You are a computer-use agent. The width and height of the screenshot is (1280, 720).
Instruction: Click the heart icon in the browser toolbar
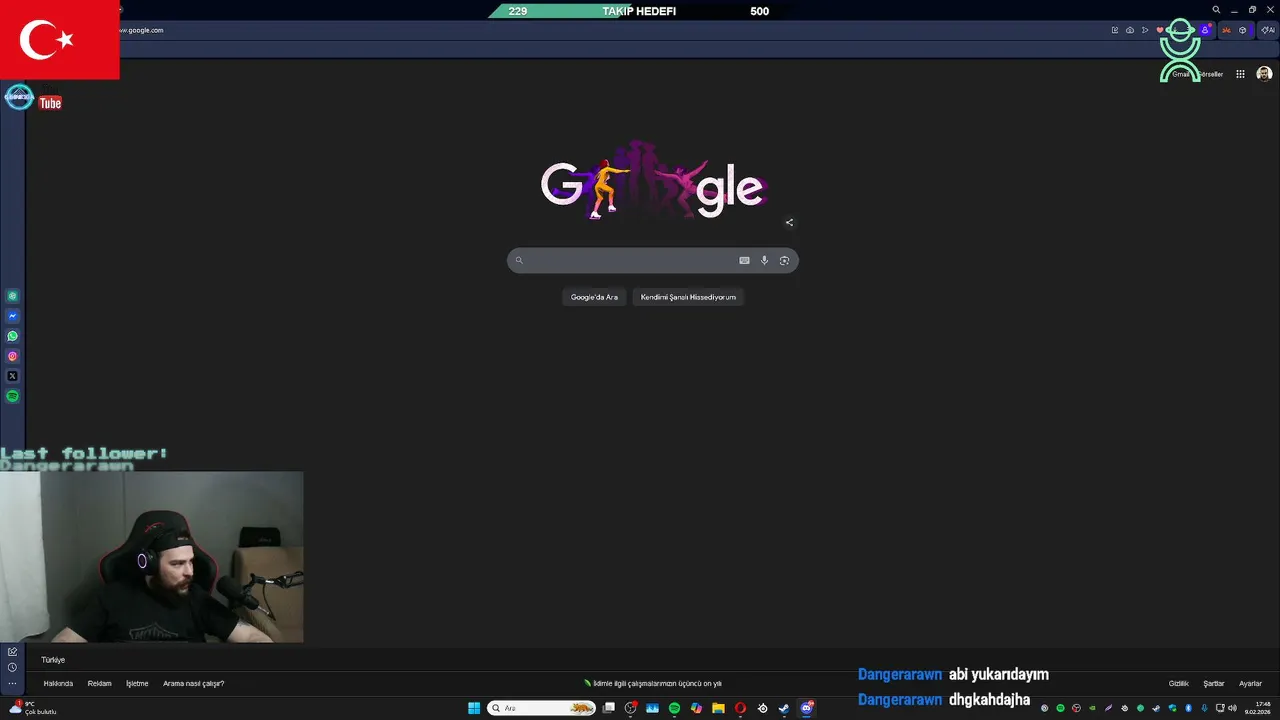coord(1160,30)
